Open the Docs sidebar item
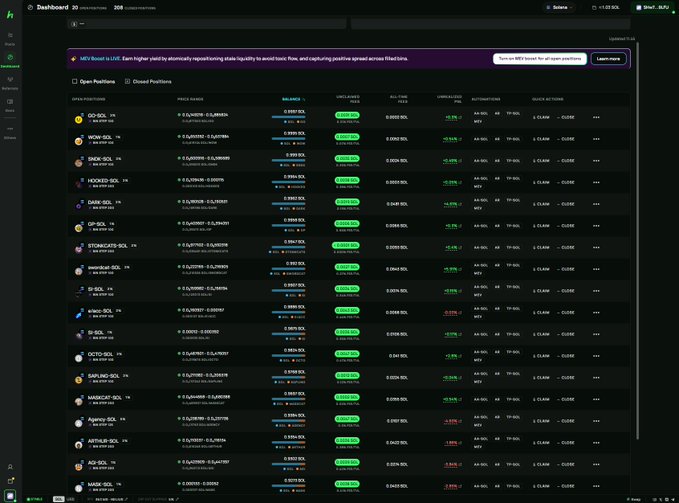The height and width of the screenshot is (503, 679). (10, 104)
